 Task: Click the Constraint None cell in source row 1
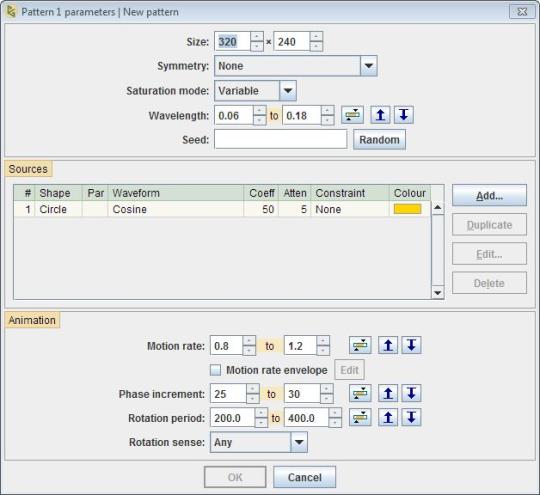click(x=350, y=209)
